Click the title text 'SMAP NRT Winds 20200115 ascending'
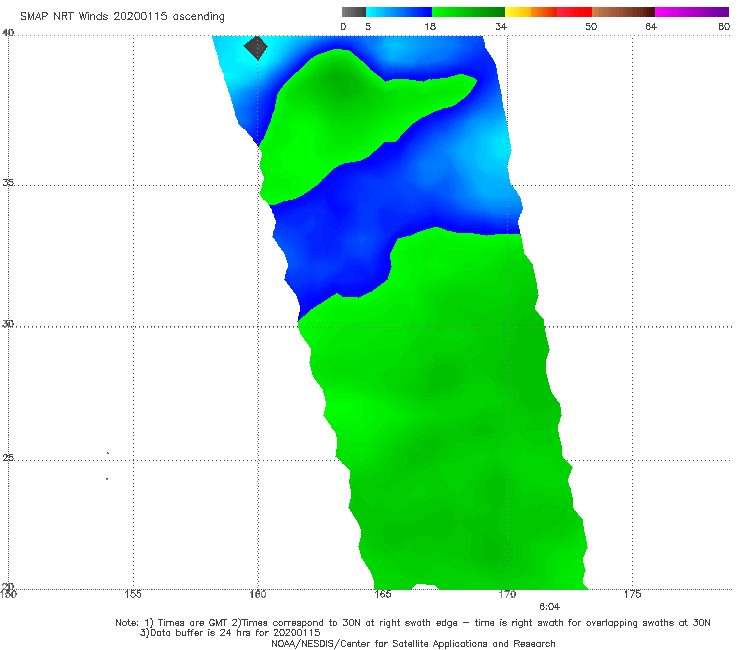 tap(122, 17)
